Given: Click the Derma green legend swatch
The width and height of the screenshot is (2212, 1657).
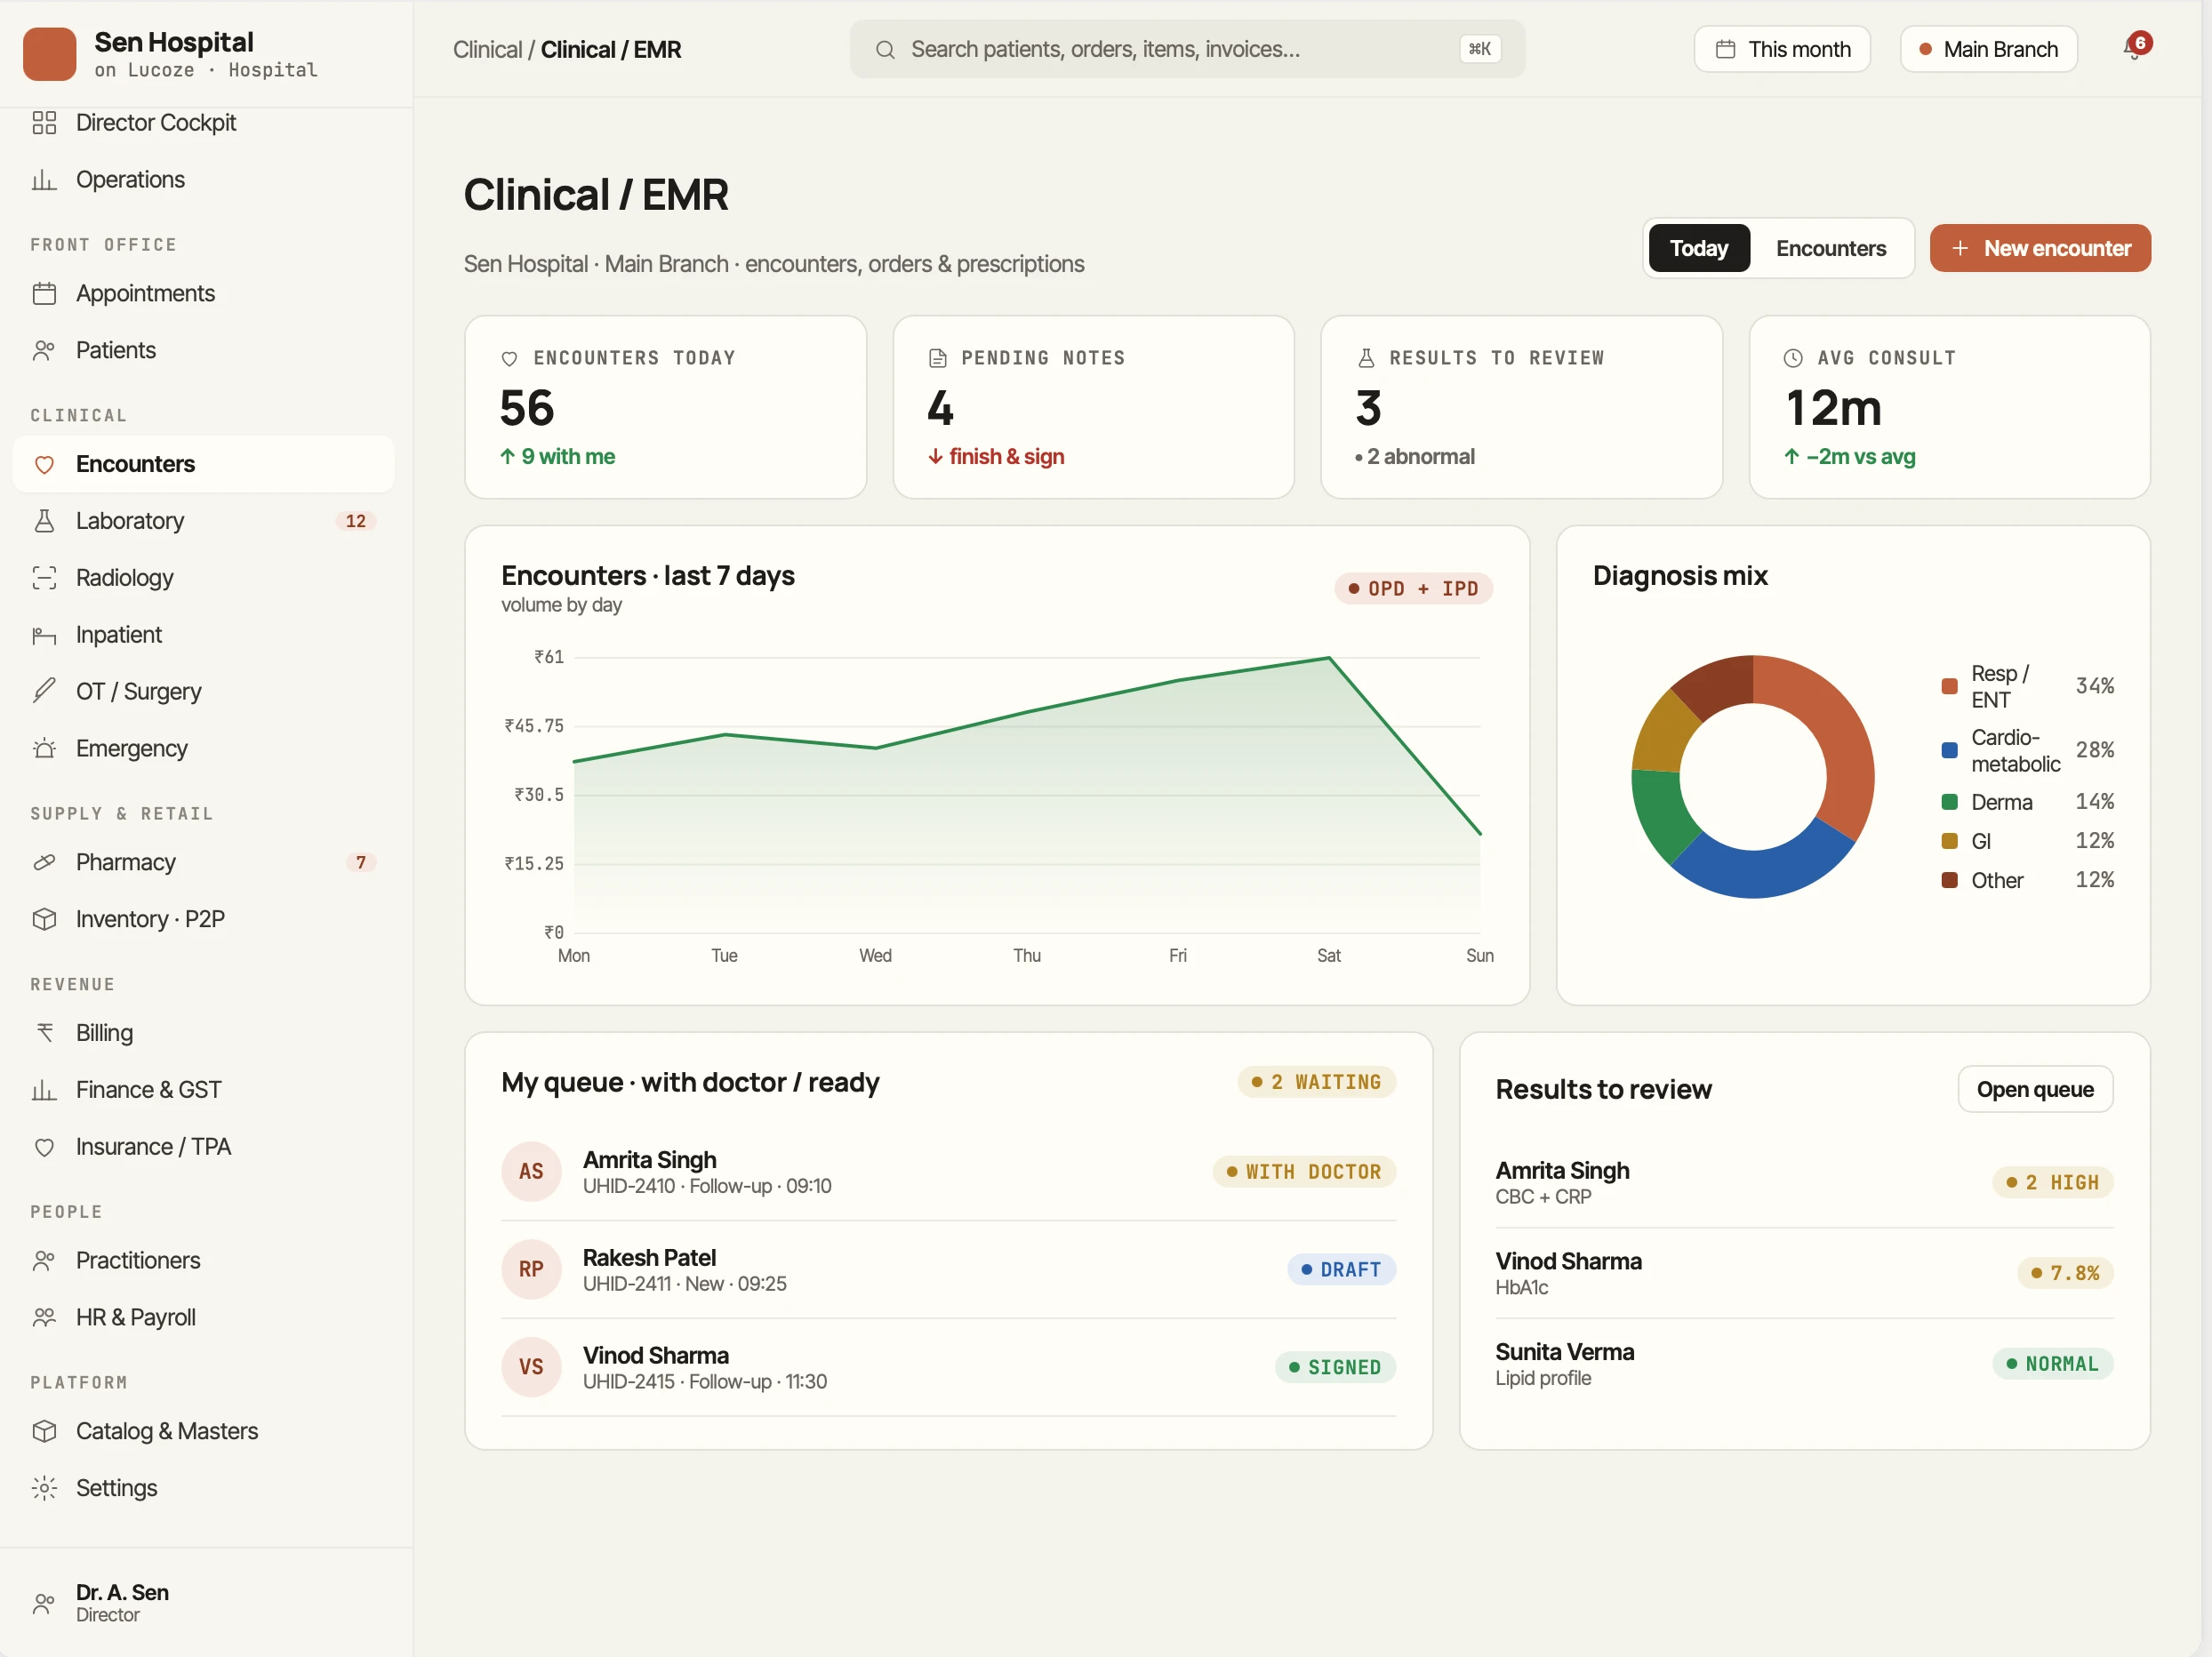Looking at the screenshot, I should 1949,803.
